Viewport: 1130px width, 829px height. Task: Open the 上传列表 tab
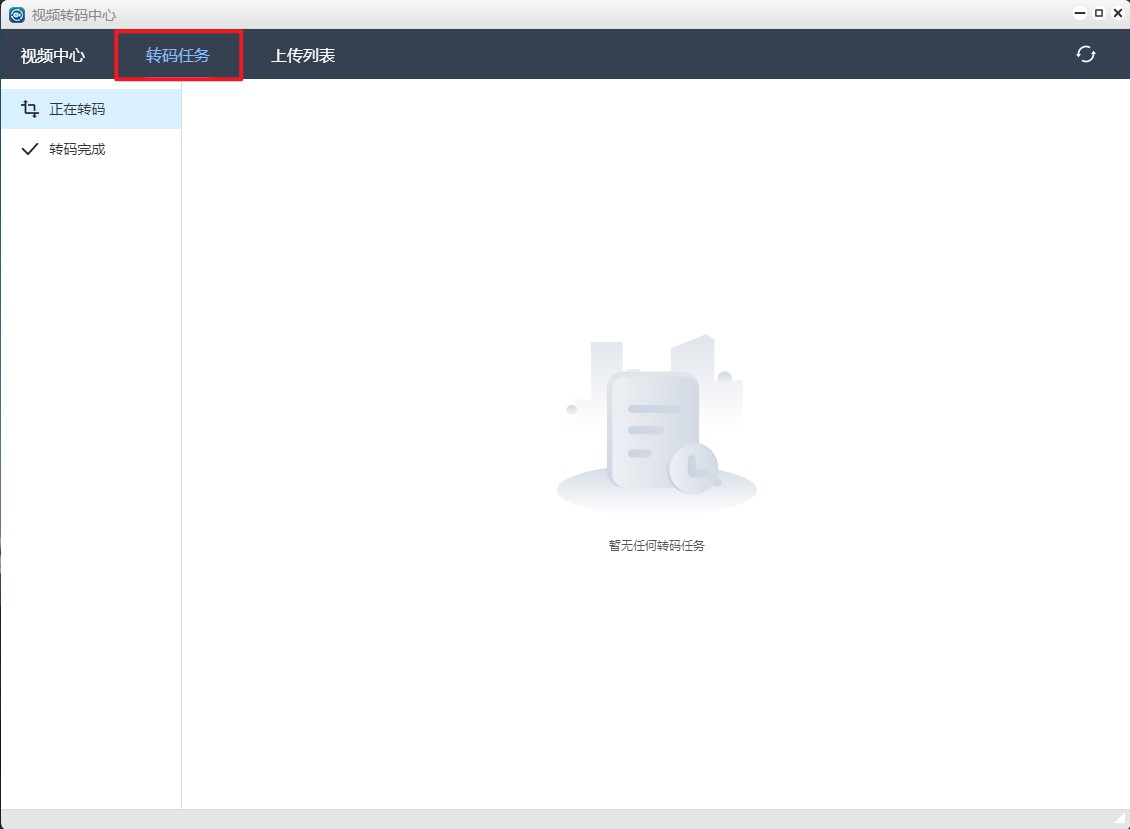(303, 55)
